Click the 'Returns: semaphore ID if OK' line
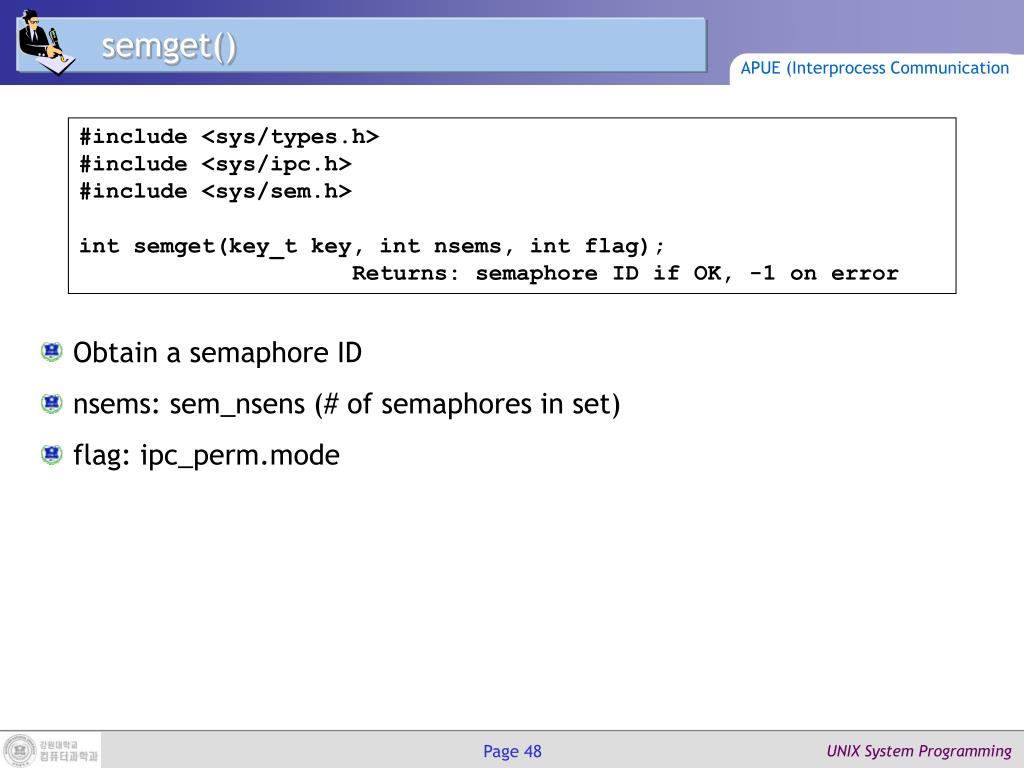 pos(625,273)
